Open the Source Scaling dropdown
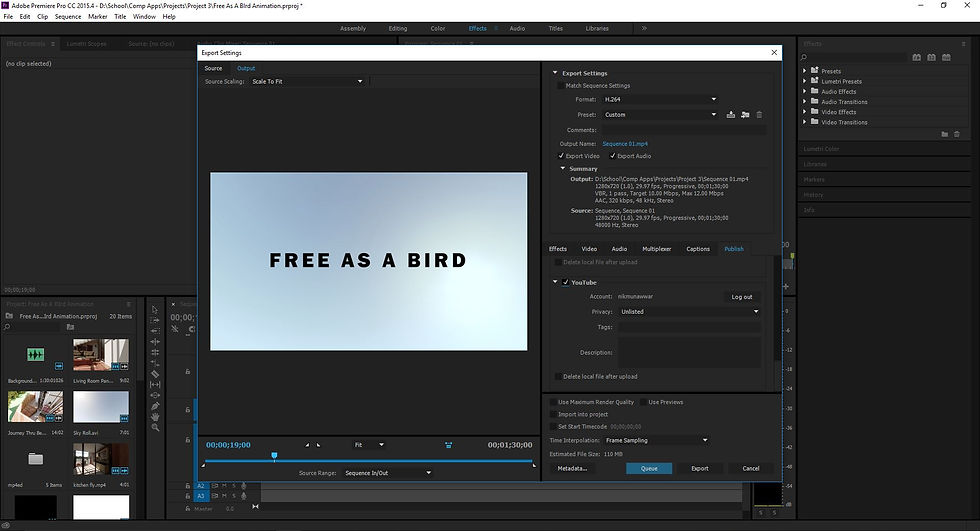Screen dimensions: 980x531 307,82
